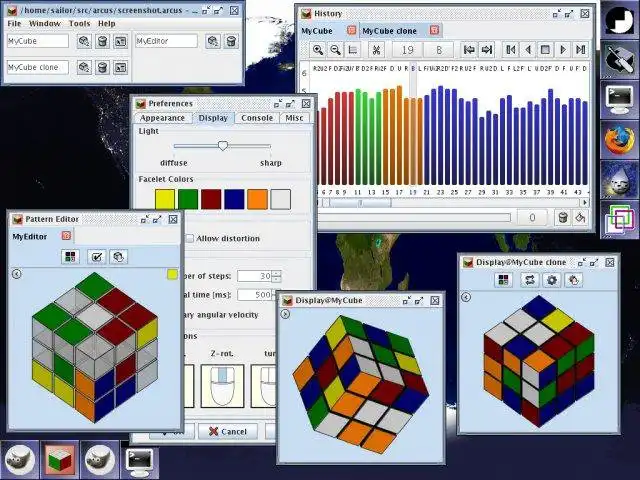640x480 pixels.
Task: Click the color grid icon in Pattern Editor
Action: pyautogui.click(x=70, y=257)
